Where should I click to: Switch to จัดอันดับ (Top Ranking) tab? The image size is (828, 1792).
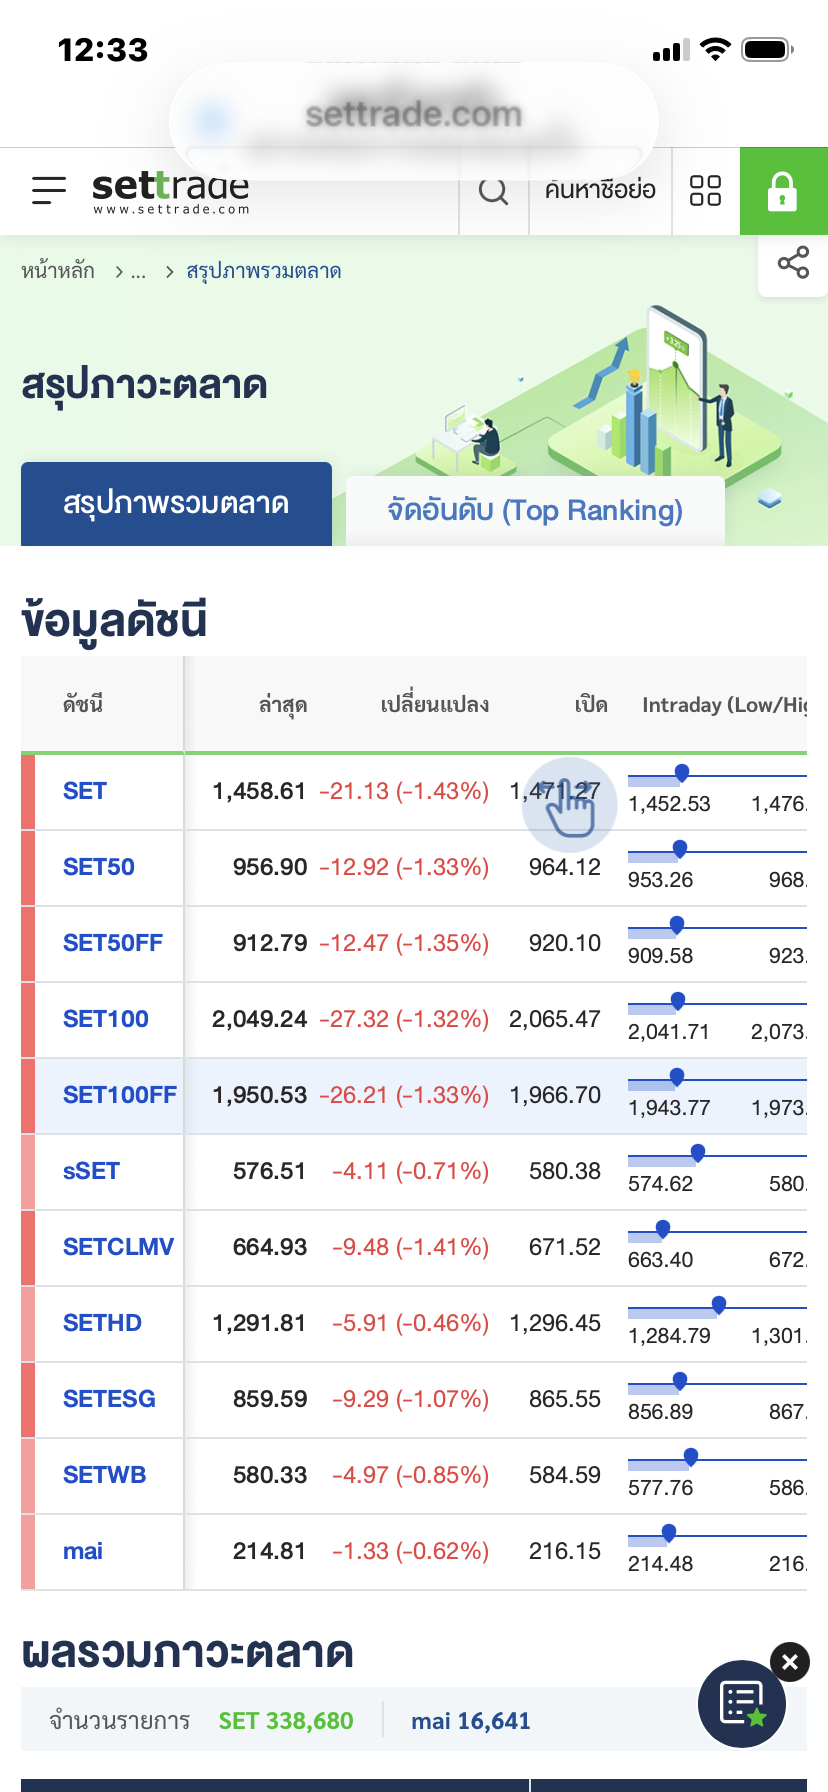coord(535,510)
